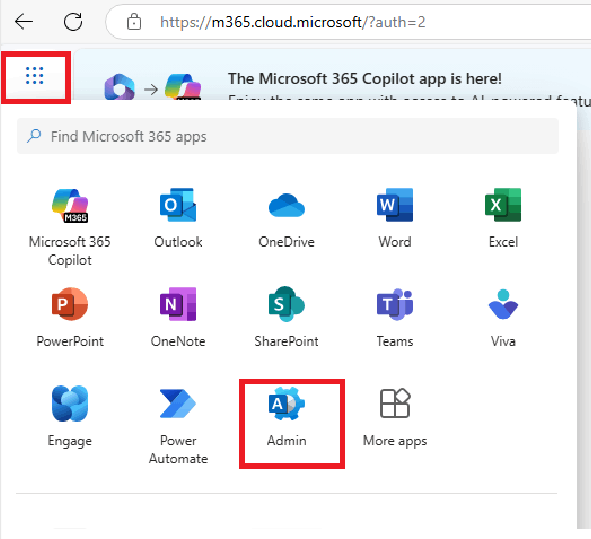
Task: Click the magnifier icon in the app search
Action: (x=34, y=136)
